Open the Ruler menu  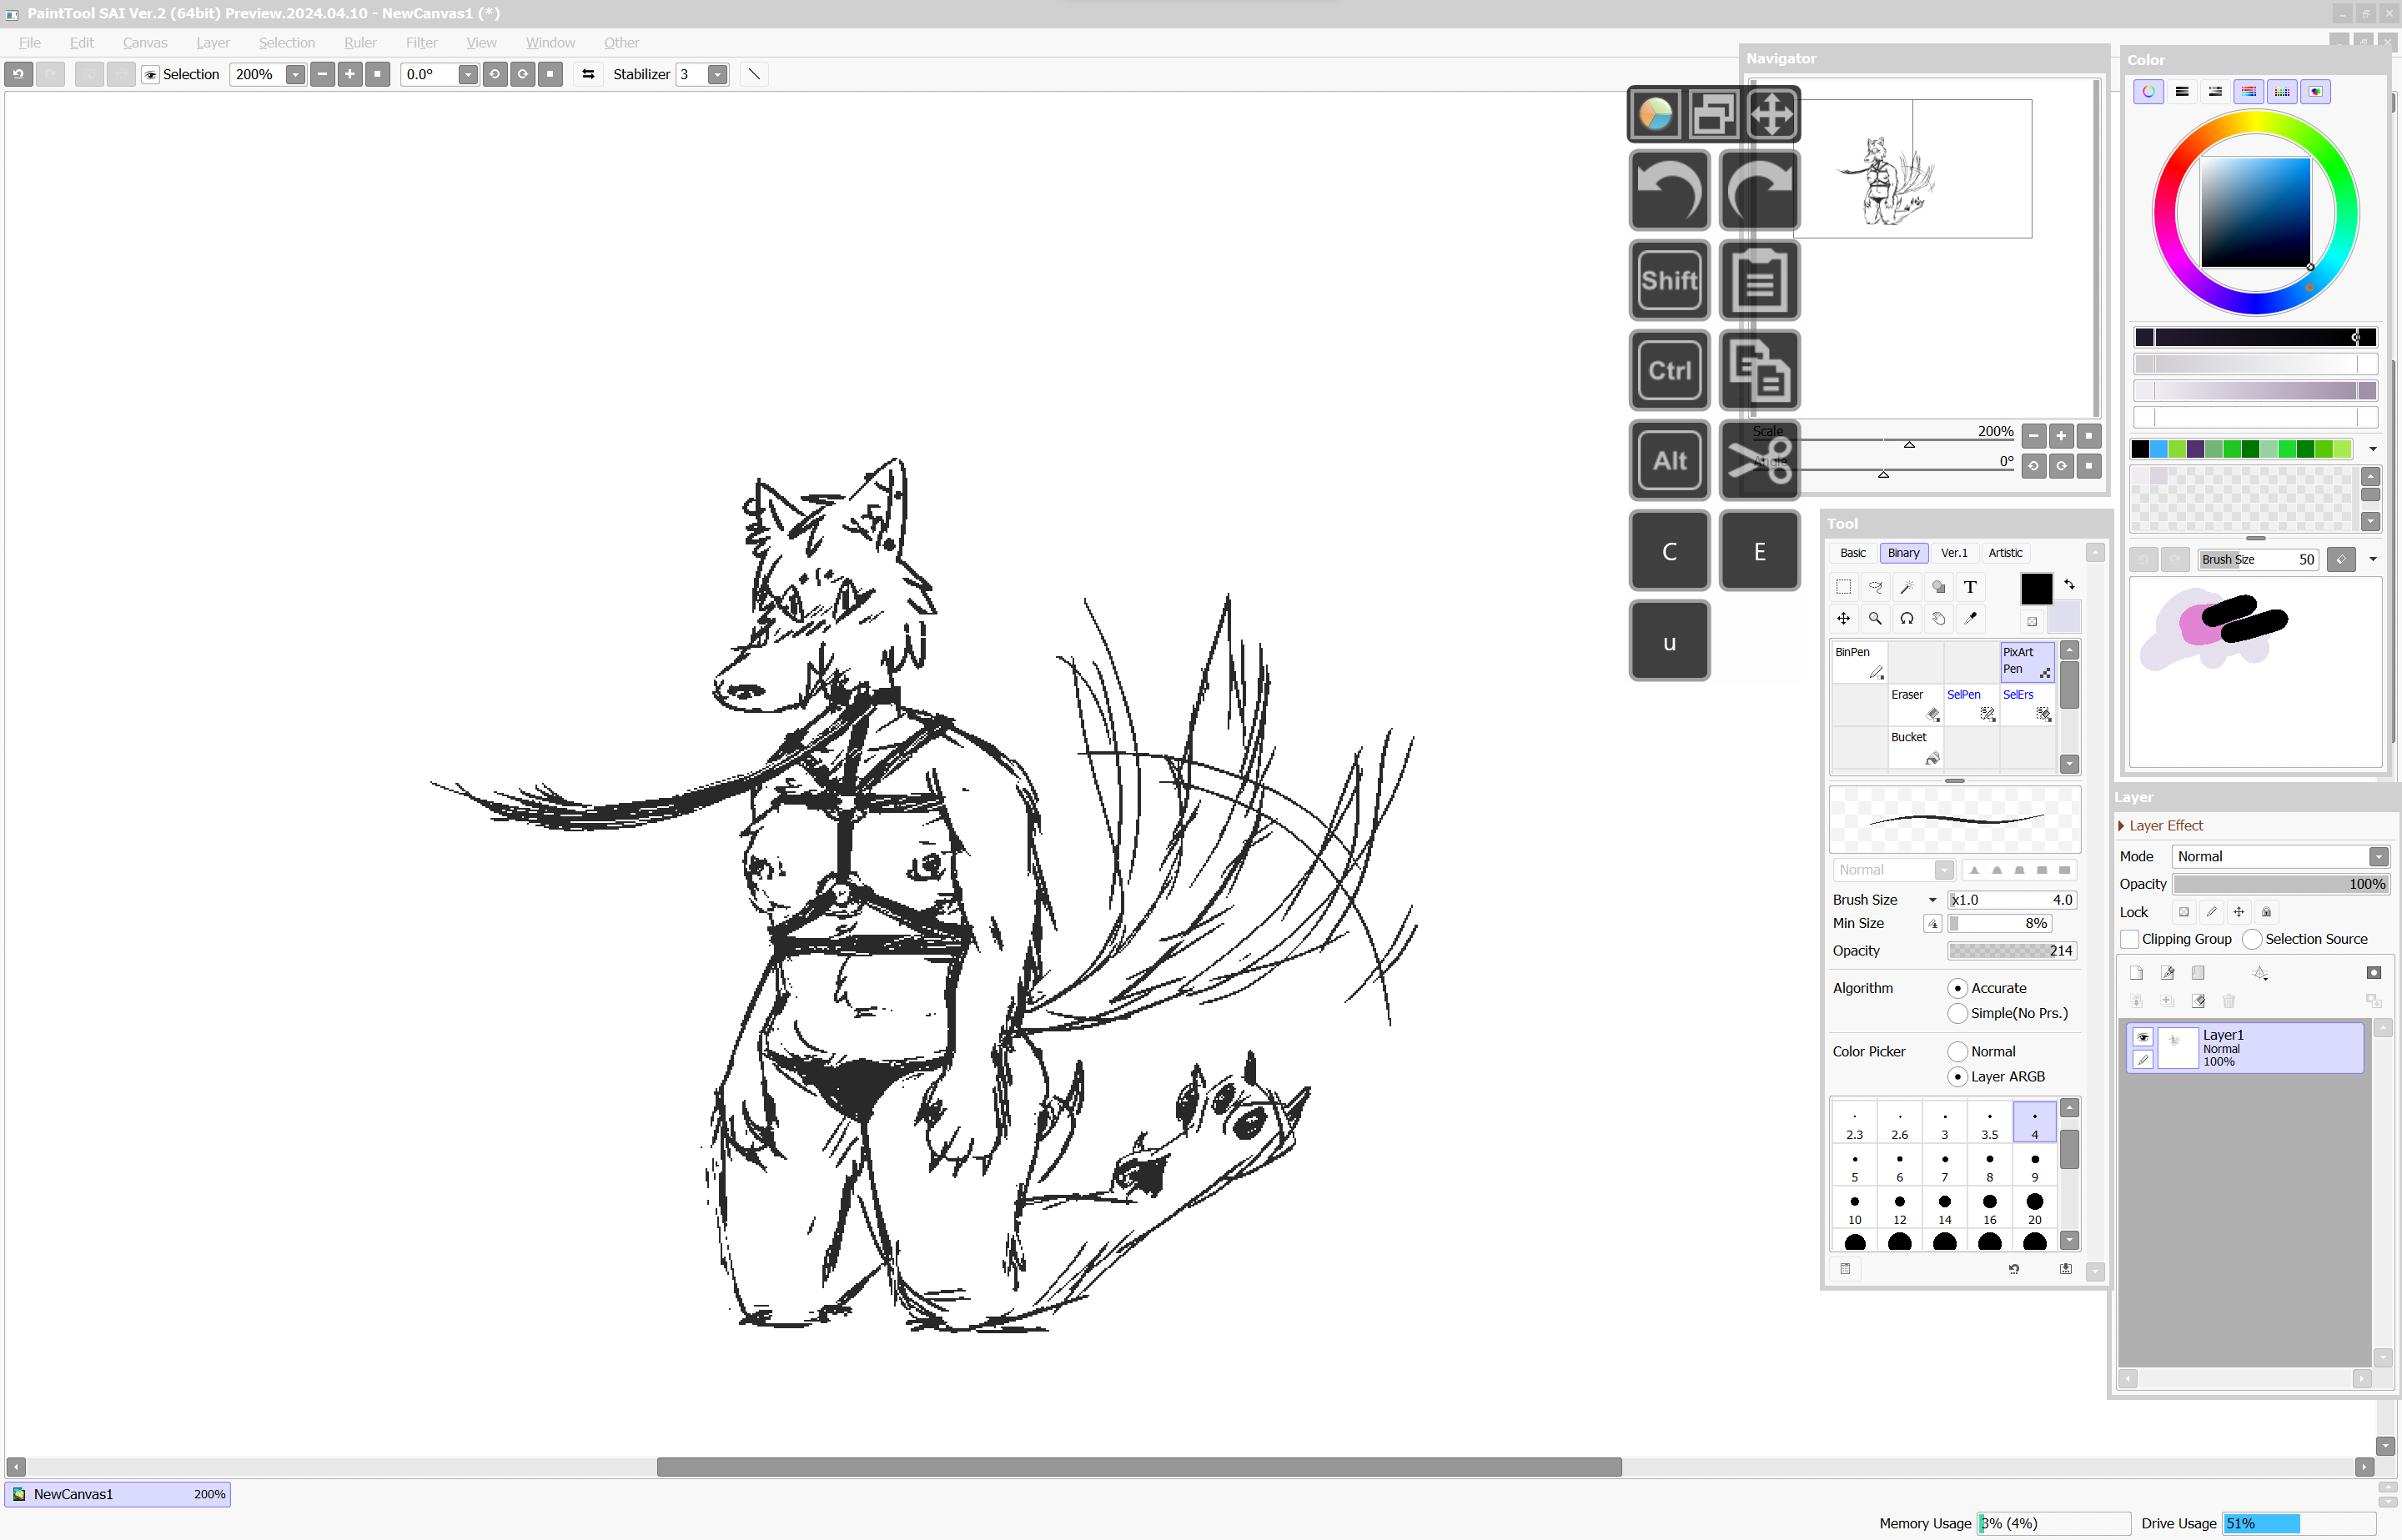(360, 43)
